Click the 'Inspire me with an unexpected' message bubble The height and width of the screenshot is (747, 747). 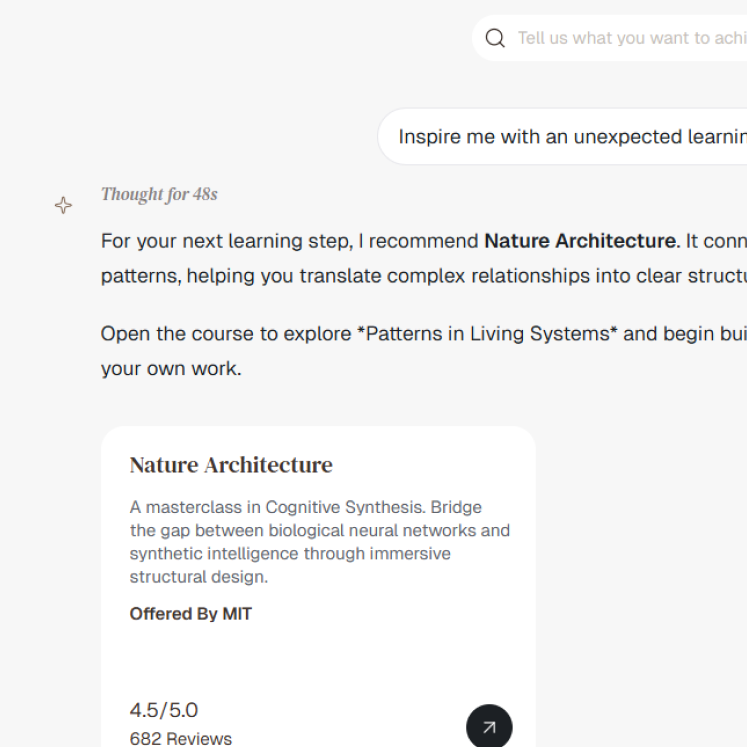[x=563, y=137]
